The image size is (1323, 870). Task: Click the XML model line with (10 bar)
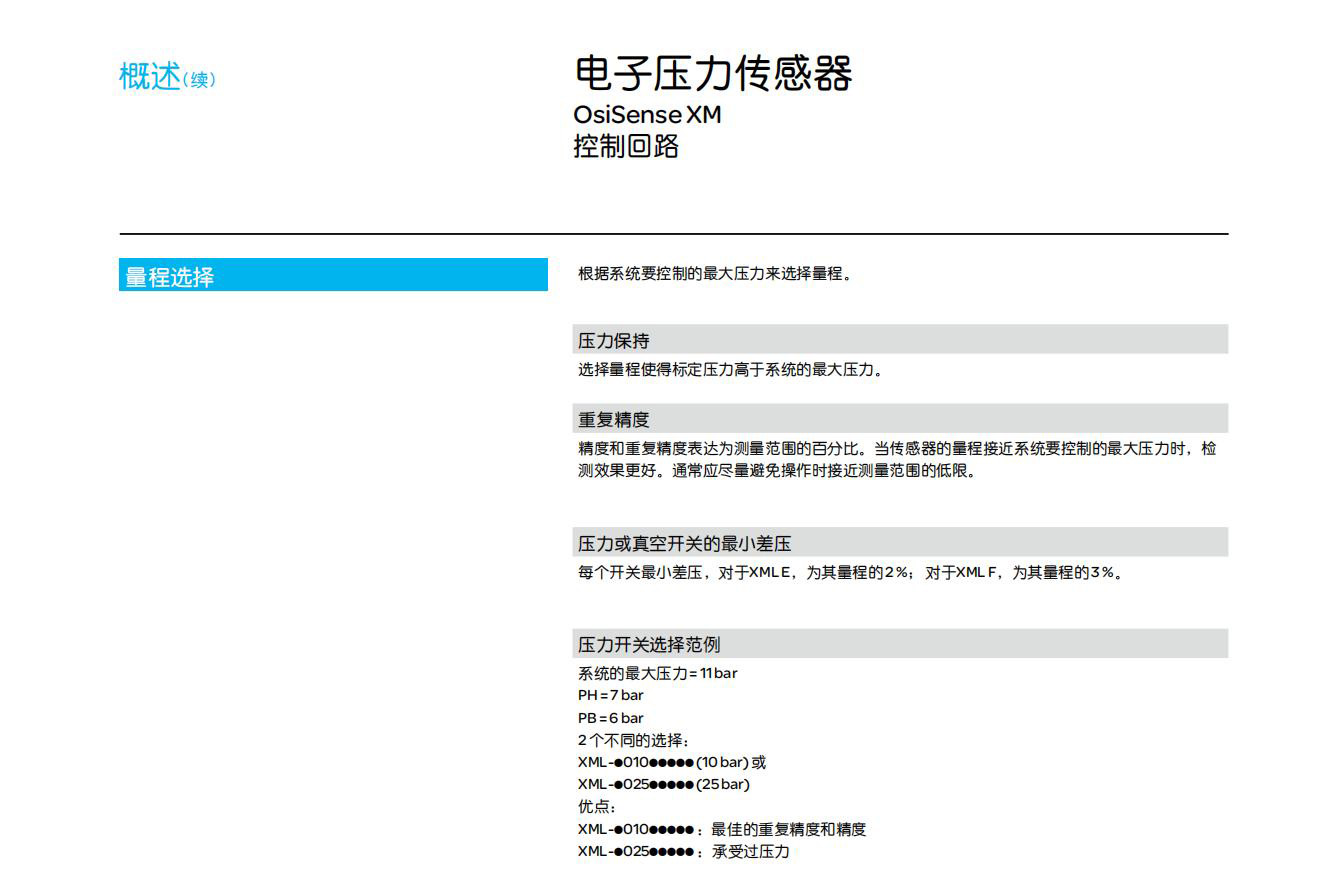coord(671,762)
